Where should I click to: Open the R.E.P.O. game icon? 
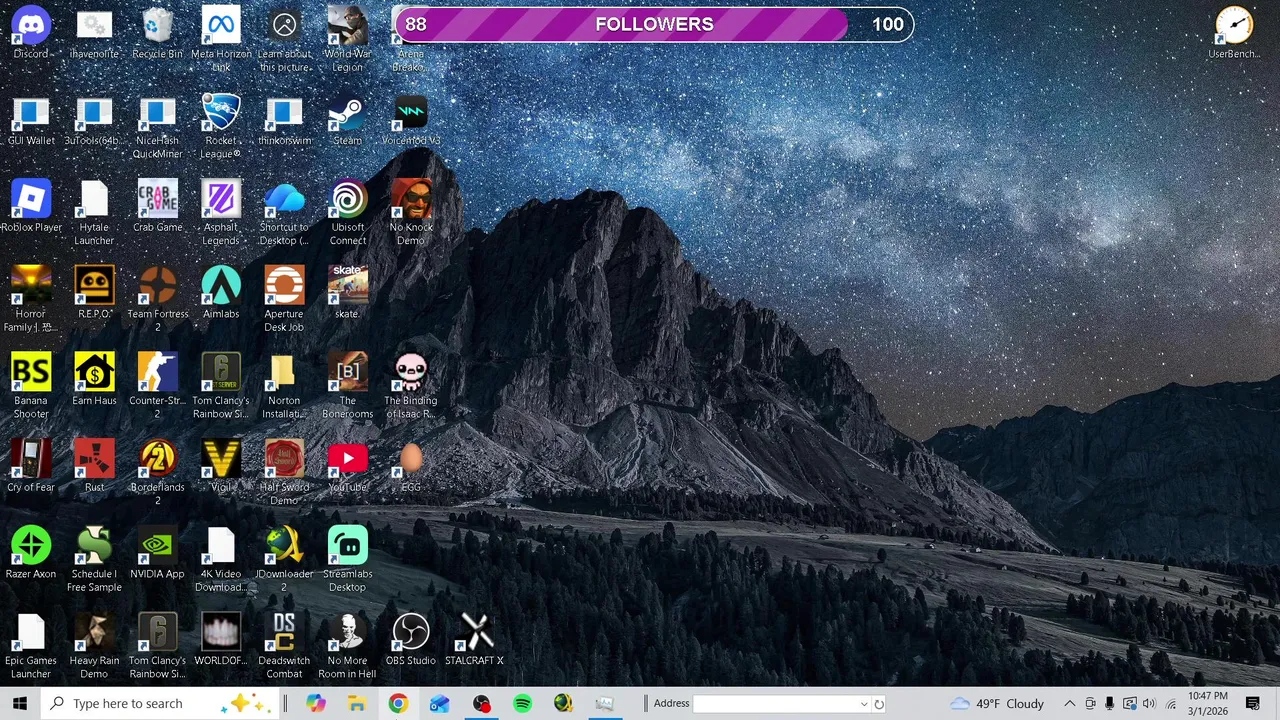click(94, 293)
